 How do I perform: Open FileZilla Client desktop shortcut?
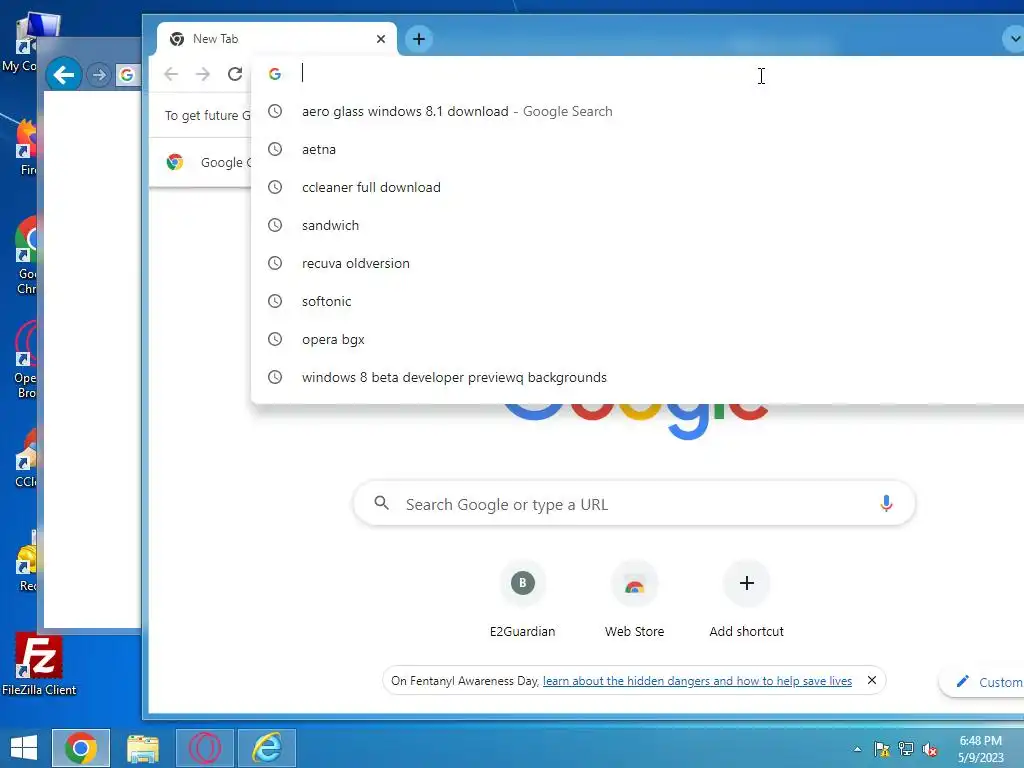click(x=39, y=664)
